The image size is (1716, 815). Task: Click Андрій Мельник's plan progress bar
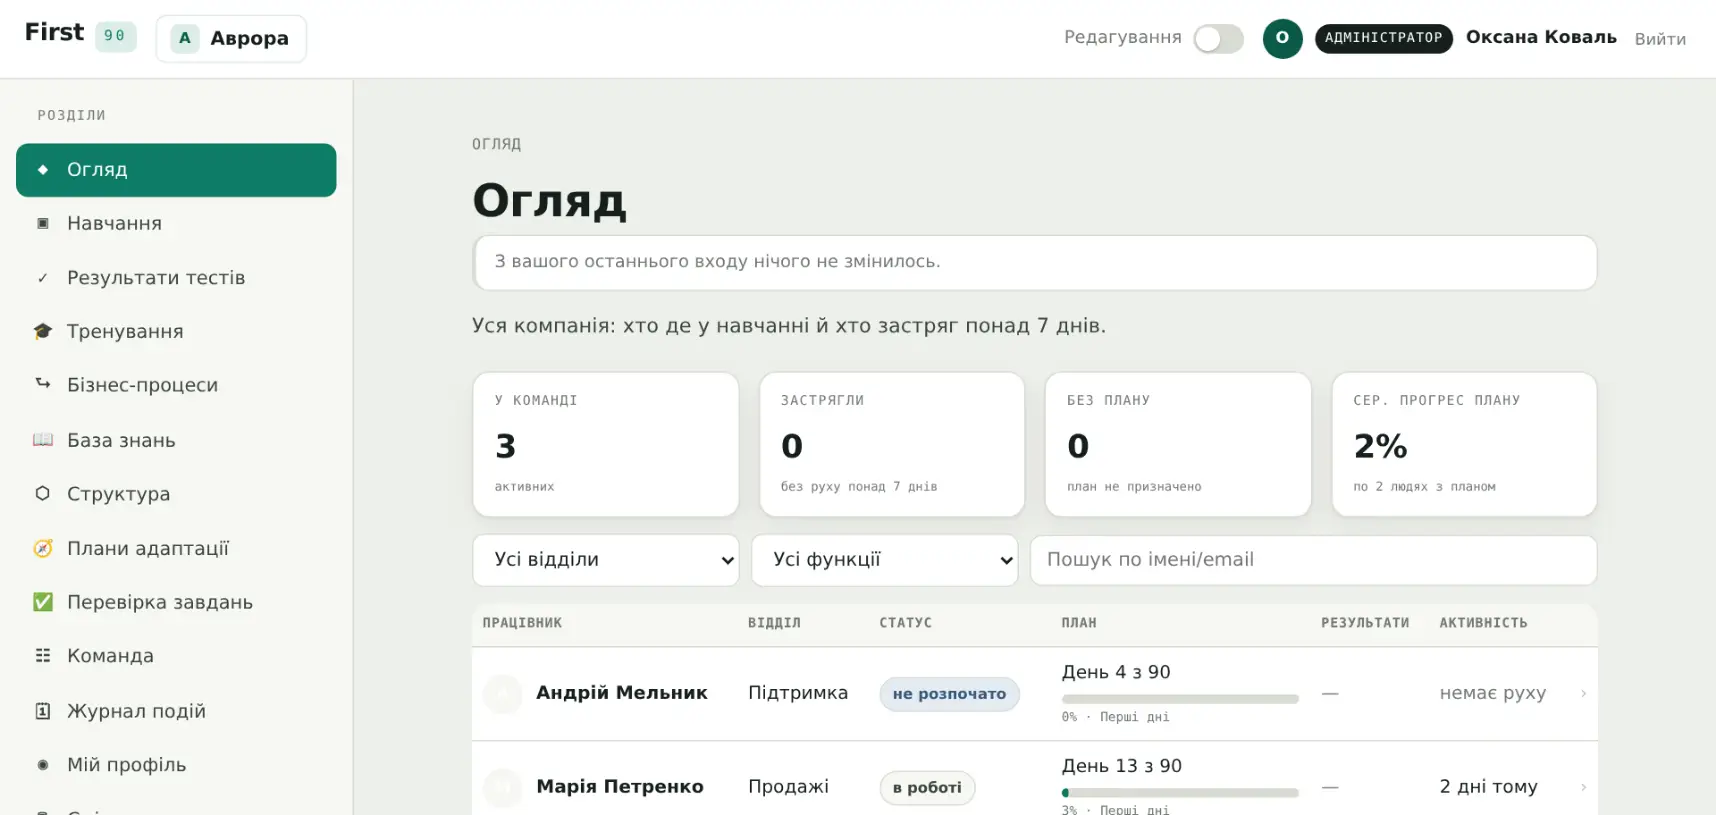click(1180, 699)
